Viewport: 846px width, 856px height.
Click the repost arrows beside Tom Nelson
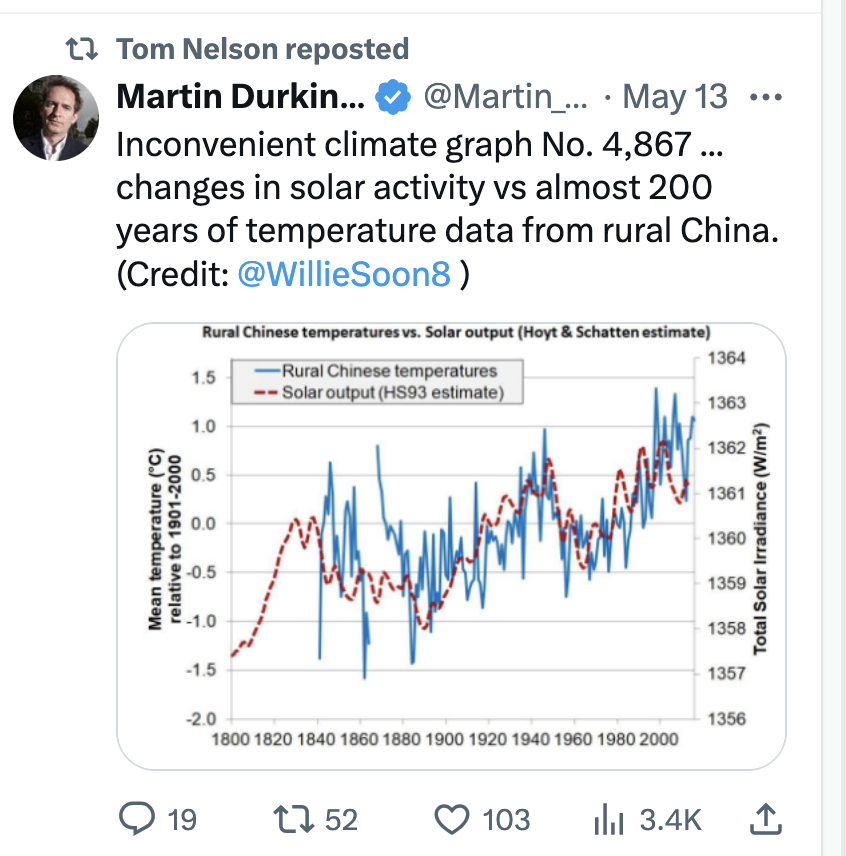[x=82, y=49]
